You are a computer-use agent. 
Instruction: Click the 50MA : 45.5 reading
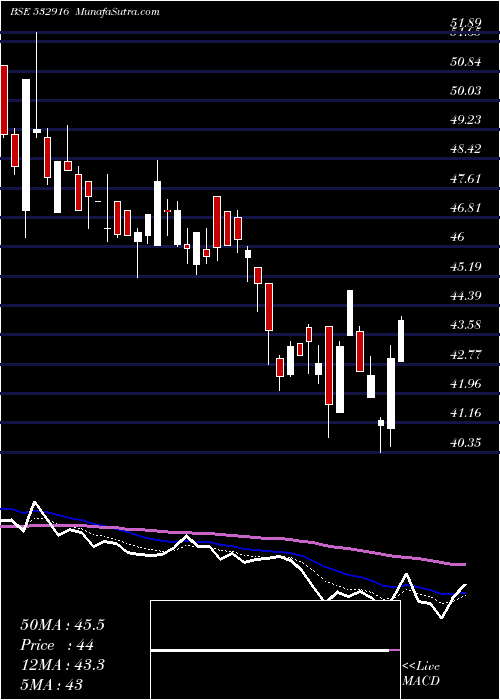click(62, 625)
